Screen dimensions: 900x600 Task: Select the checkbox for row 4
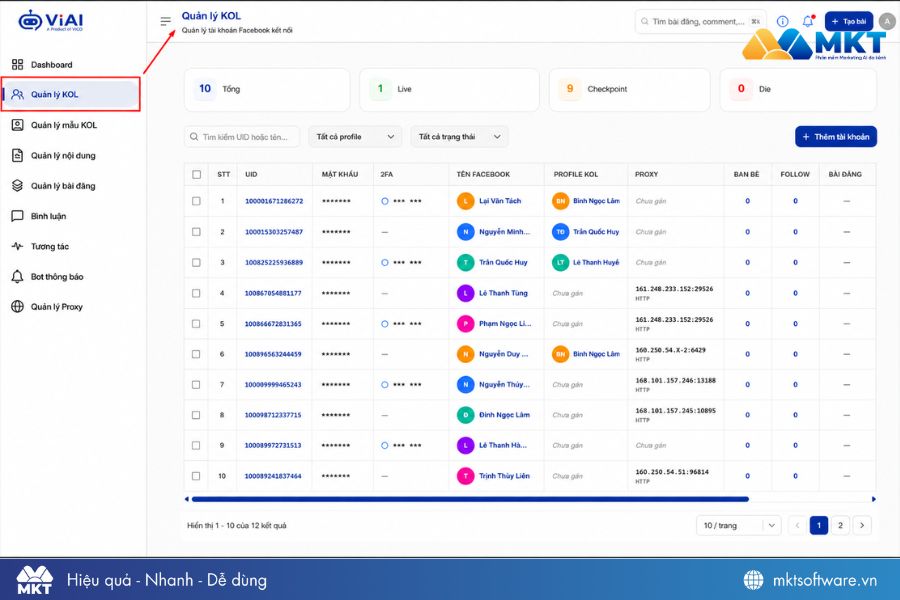coord(196,293)
